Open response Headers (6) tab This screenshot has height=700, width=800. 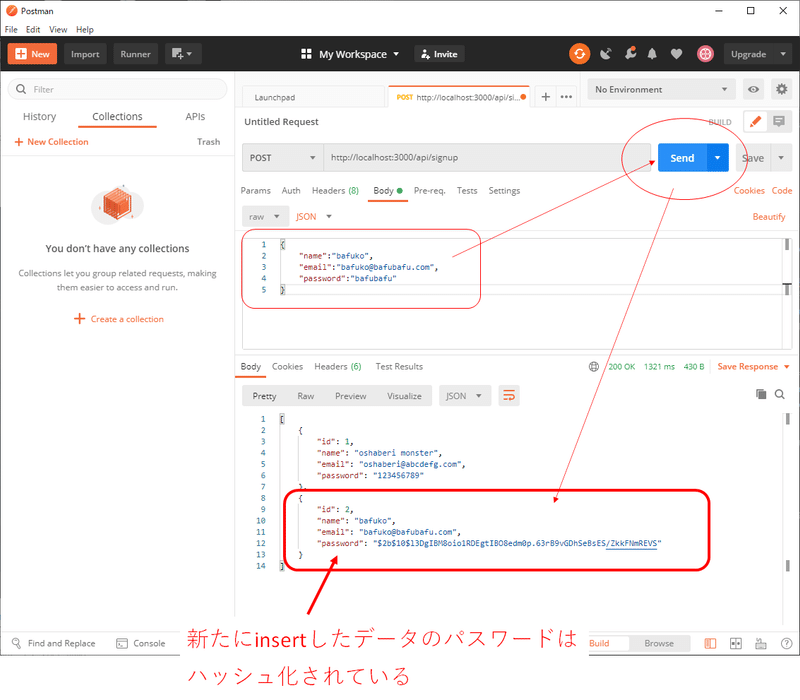tap(338, 367)
